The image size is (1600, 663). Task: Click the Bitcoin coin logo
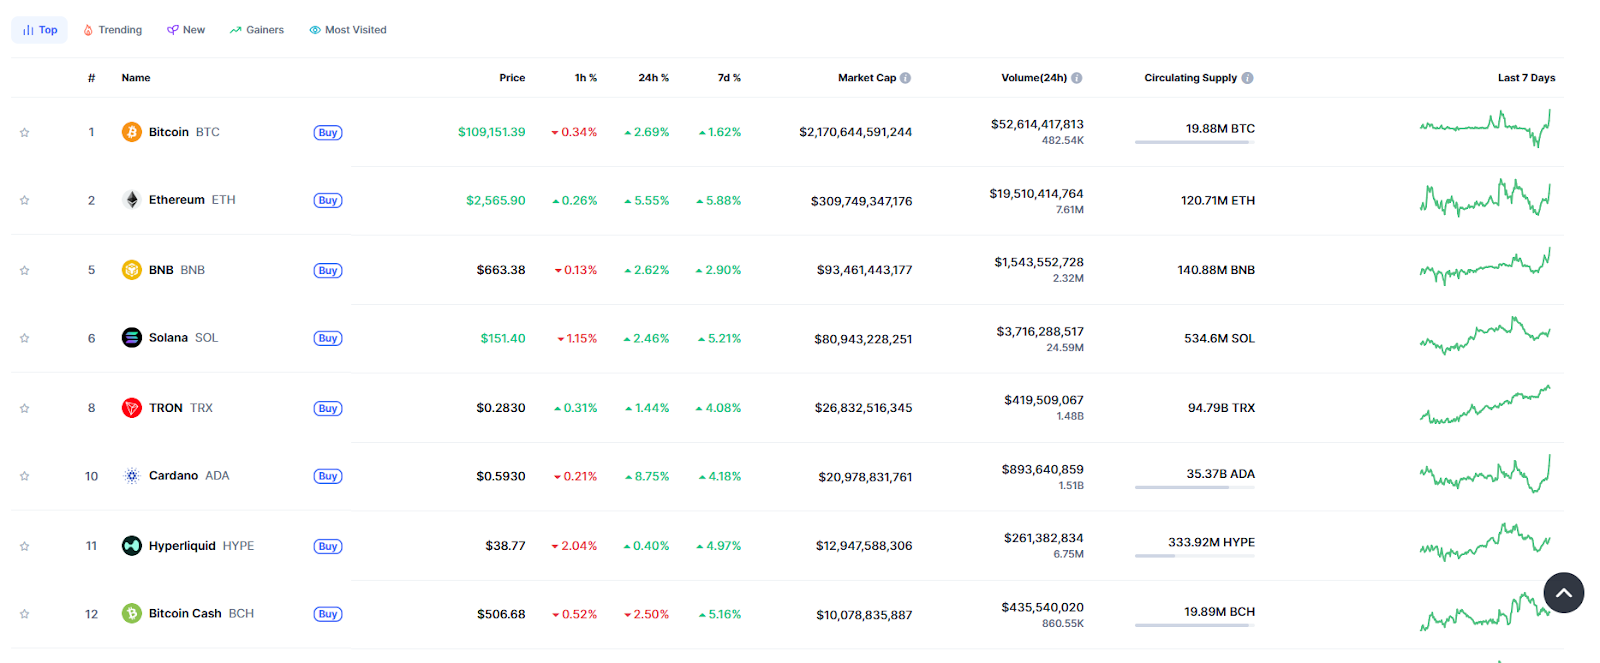click(132, 132)
